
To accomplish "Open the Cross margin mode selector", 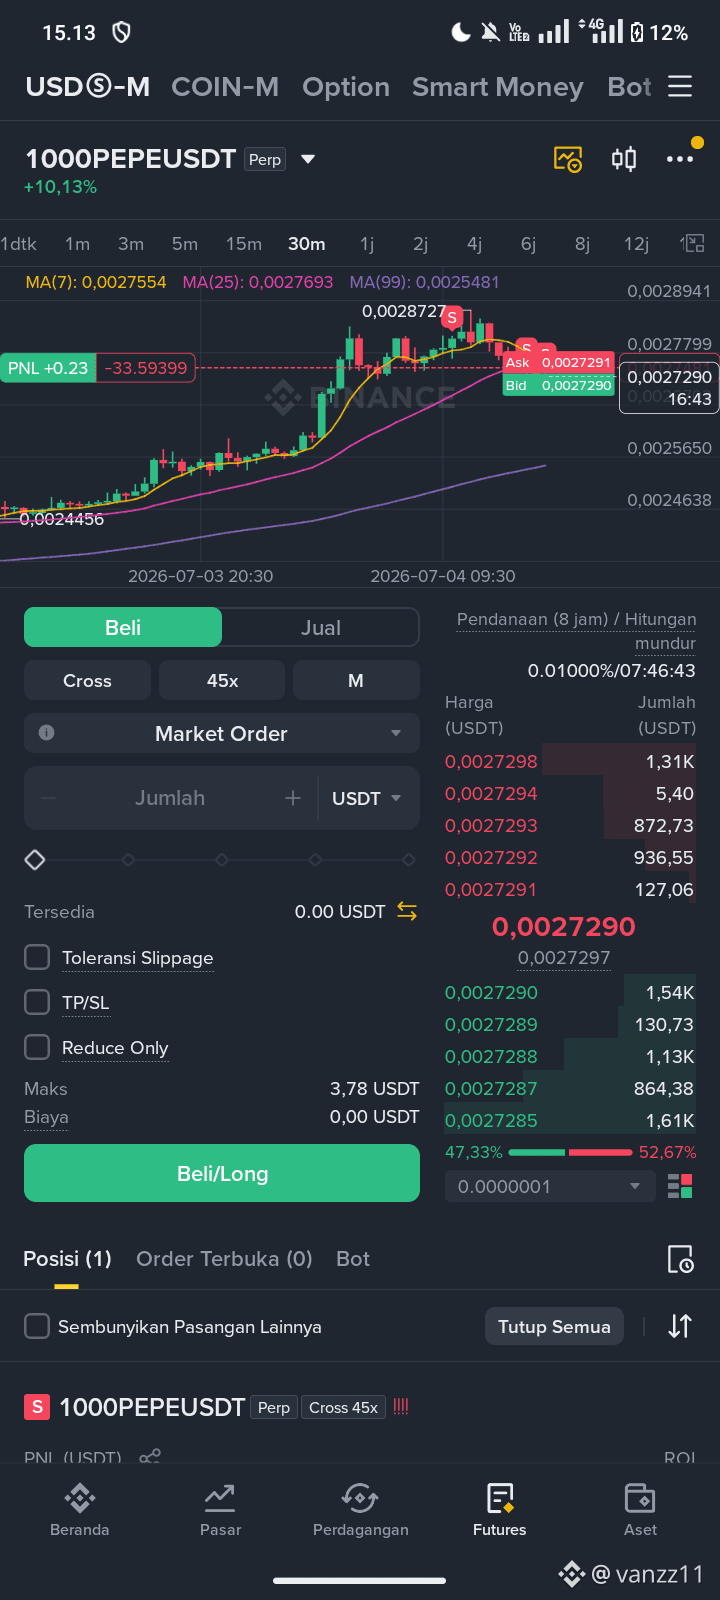I will click(x=87, y=680).
